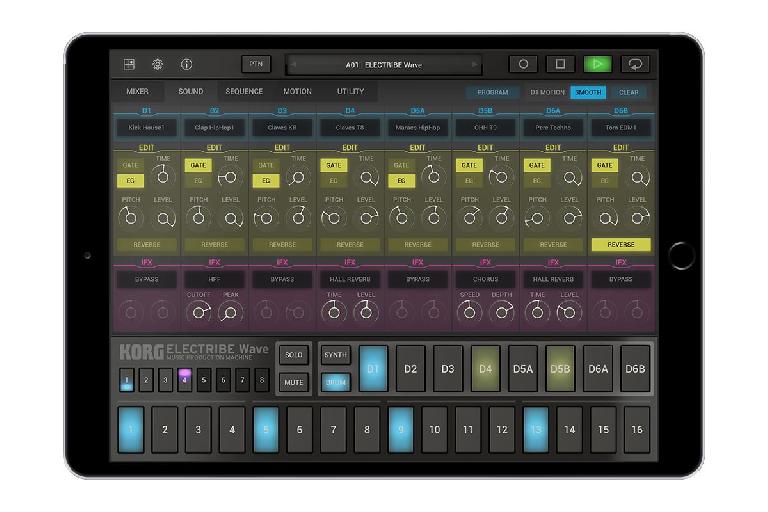This screenshot has height=512, width=768.
Task: Toggle sequencer step 13
Action: (536, 429)
